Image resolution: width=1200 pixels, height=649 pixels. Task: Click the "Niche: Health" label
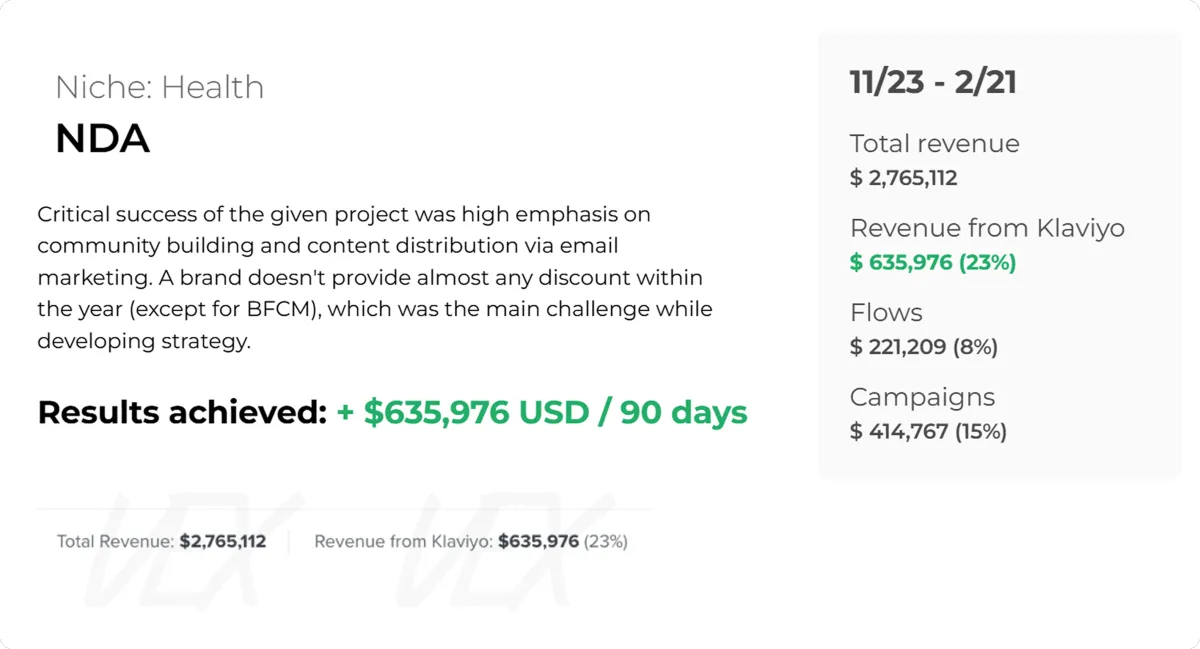(x=159, y=88)
